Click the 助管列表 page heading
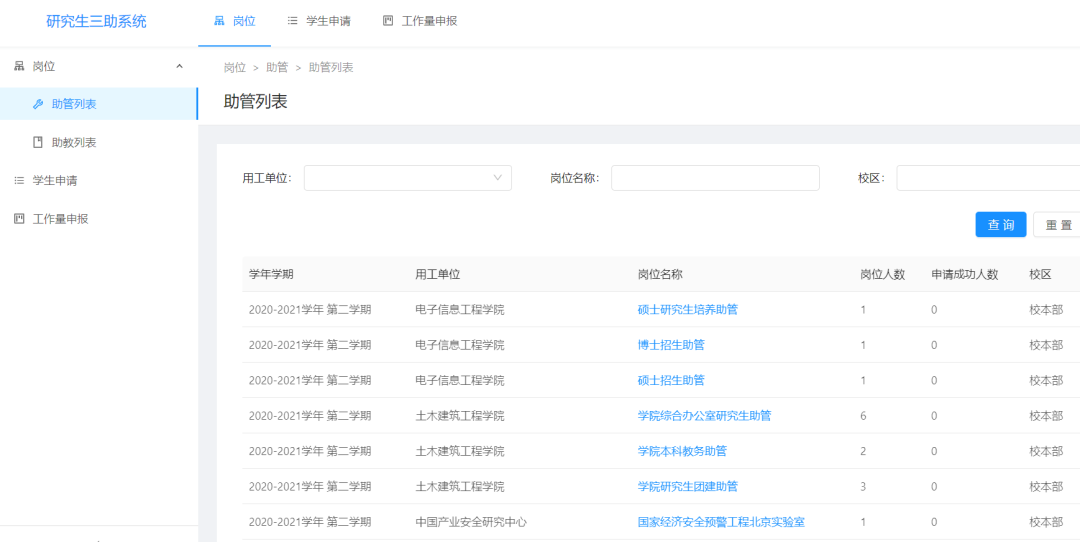Viewport: 1080px width, 542px height. [256, 102]
